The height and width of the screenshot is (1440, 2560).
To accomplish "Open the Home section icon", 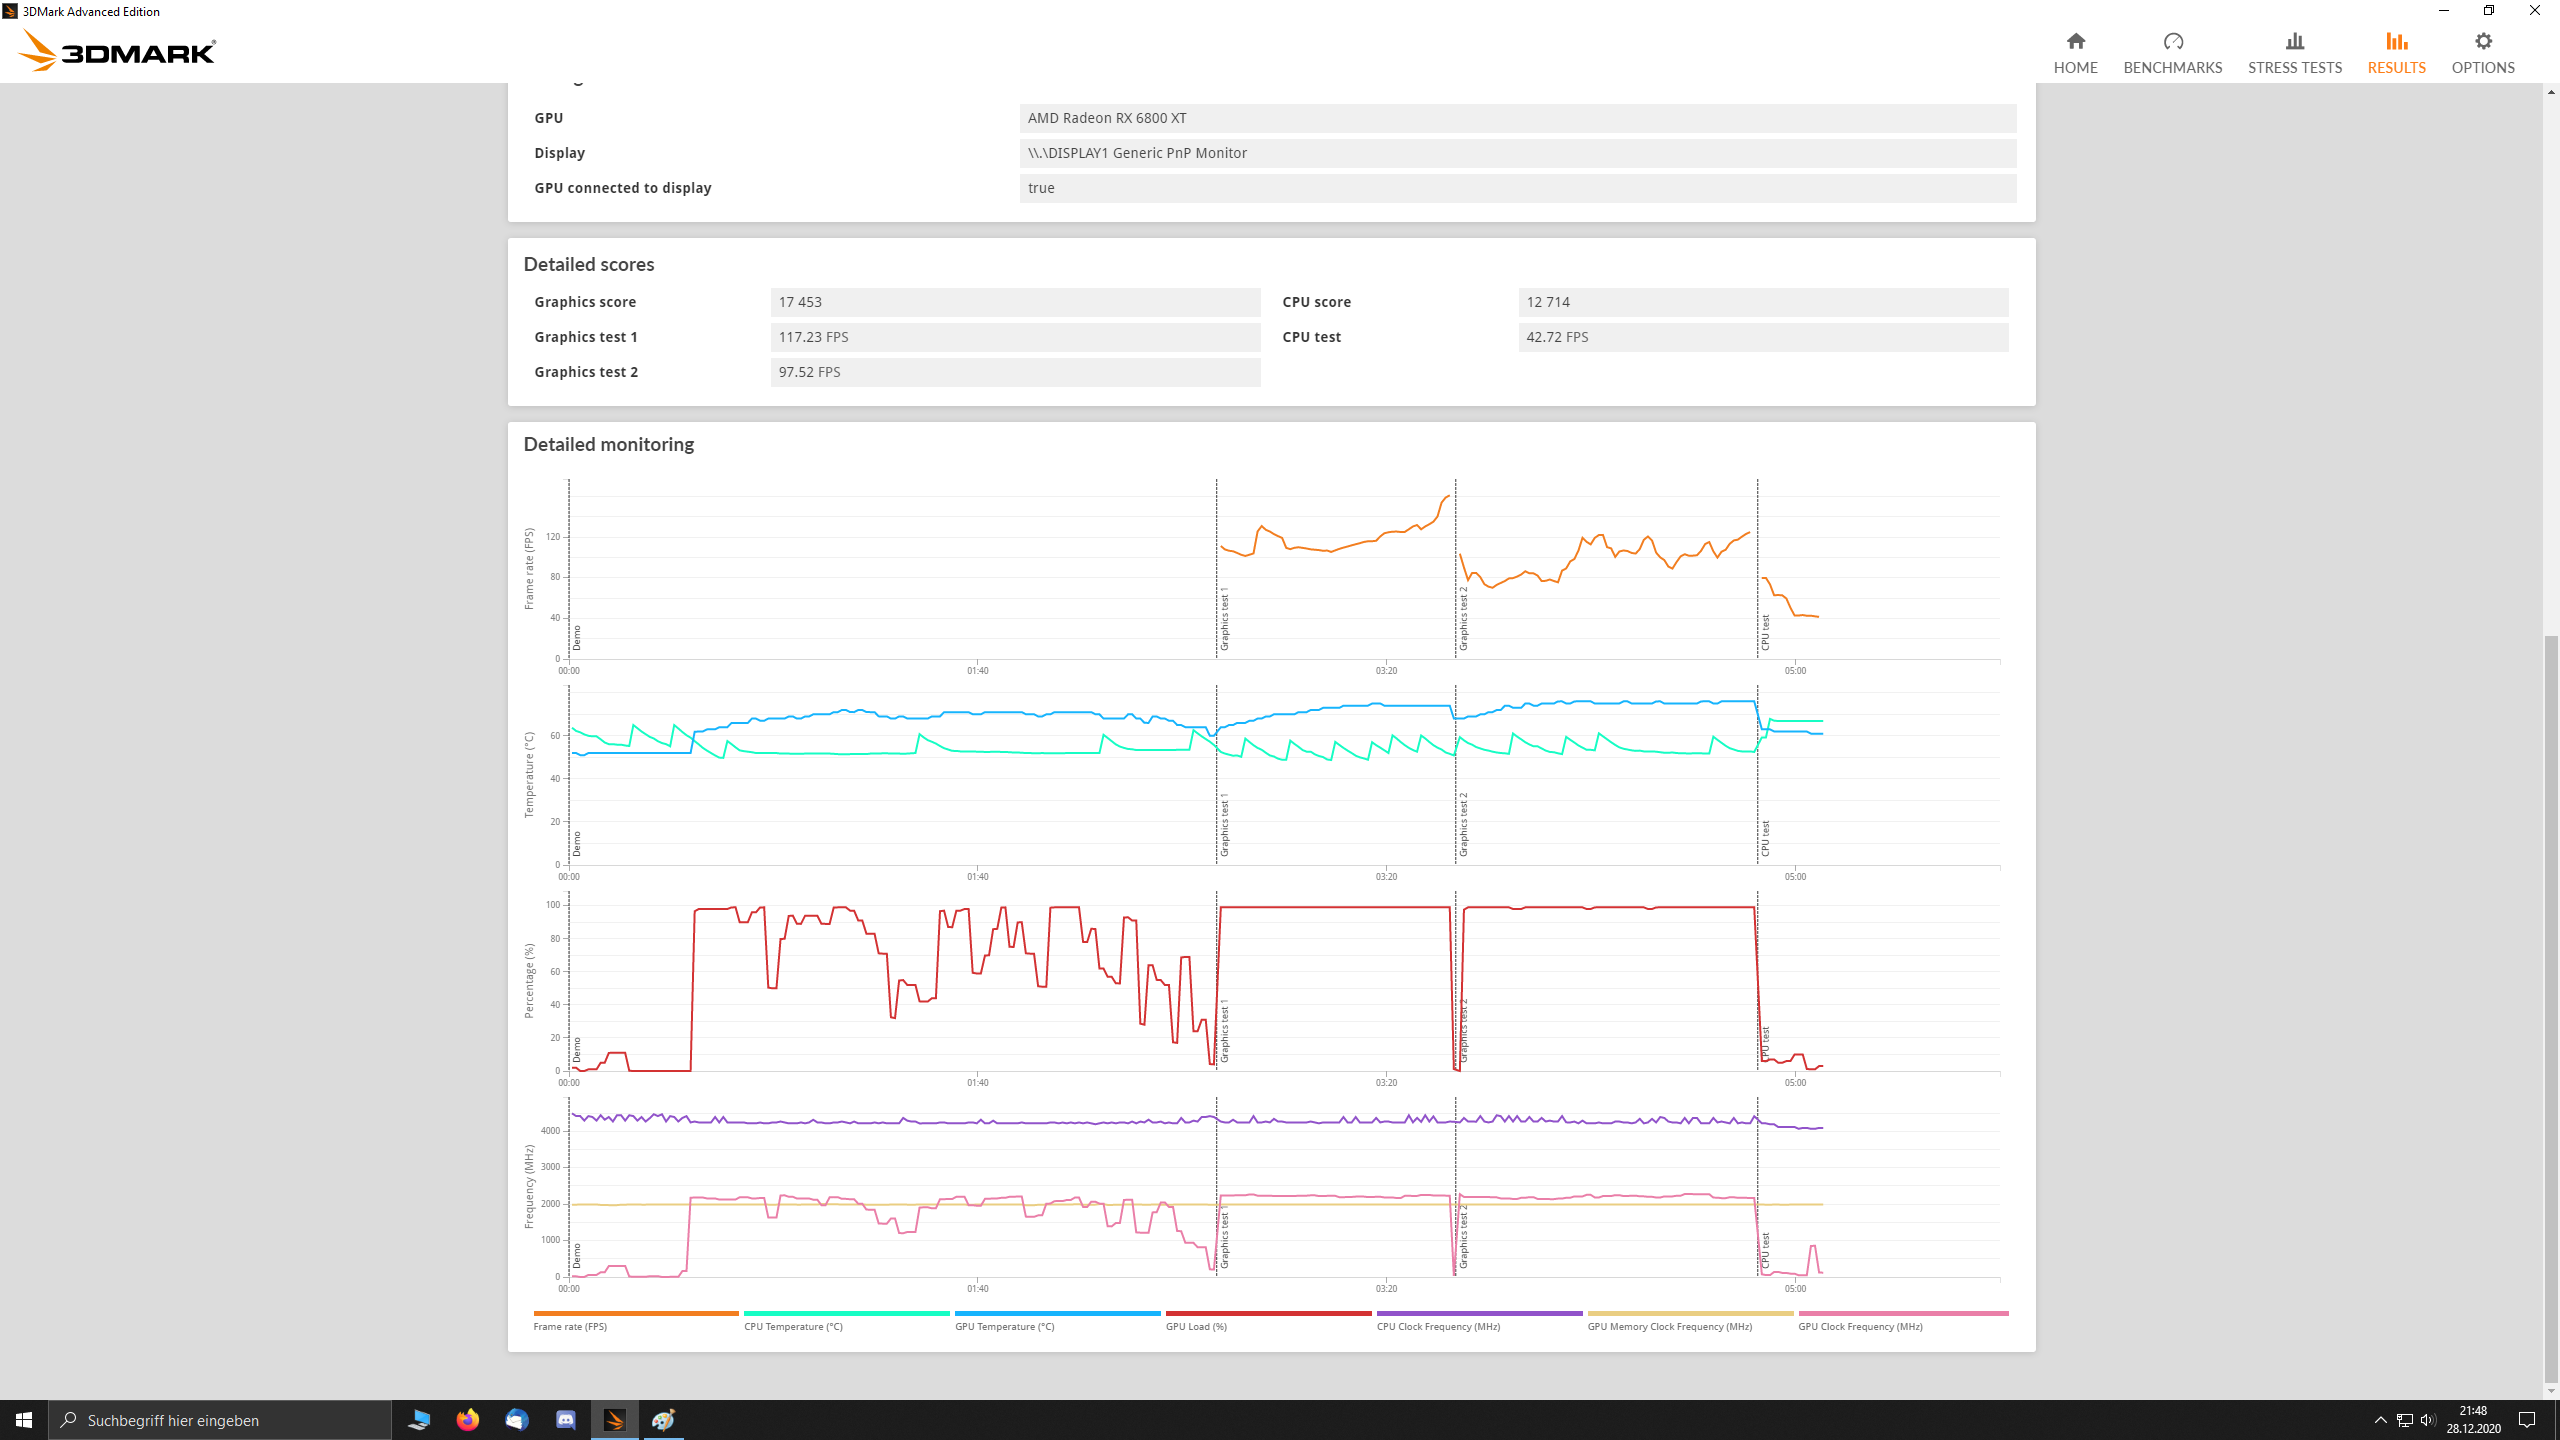I will pyautogui.click(x=2075, y=42).
